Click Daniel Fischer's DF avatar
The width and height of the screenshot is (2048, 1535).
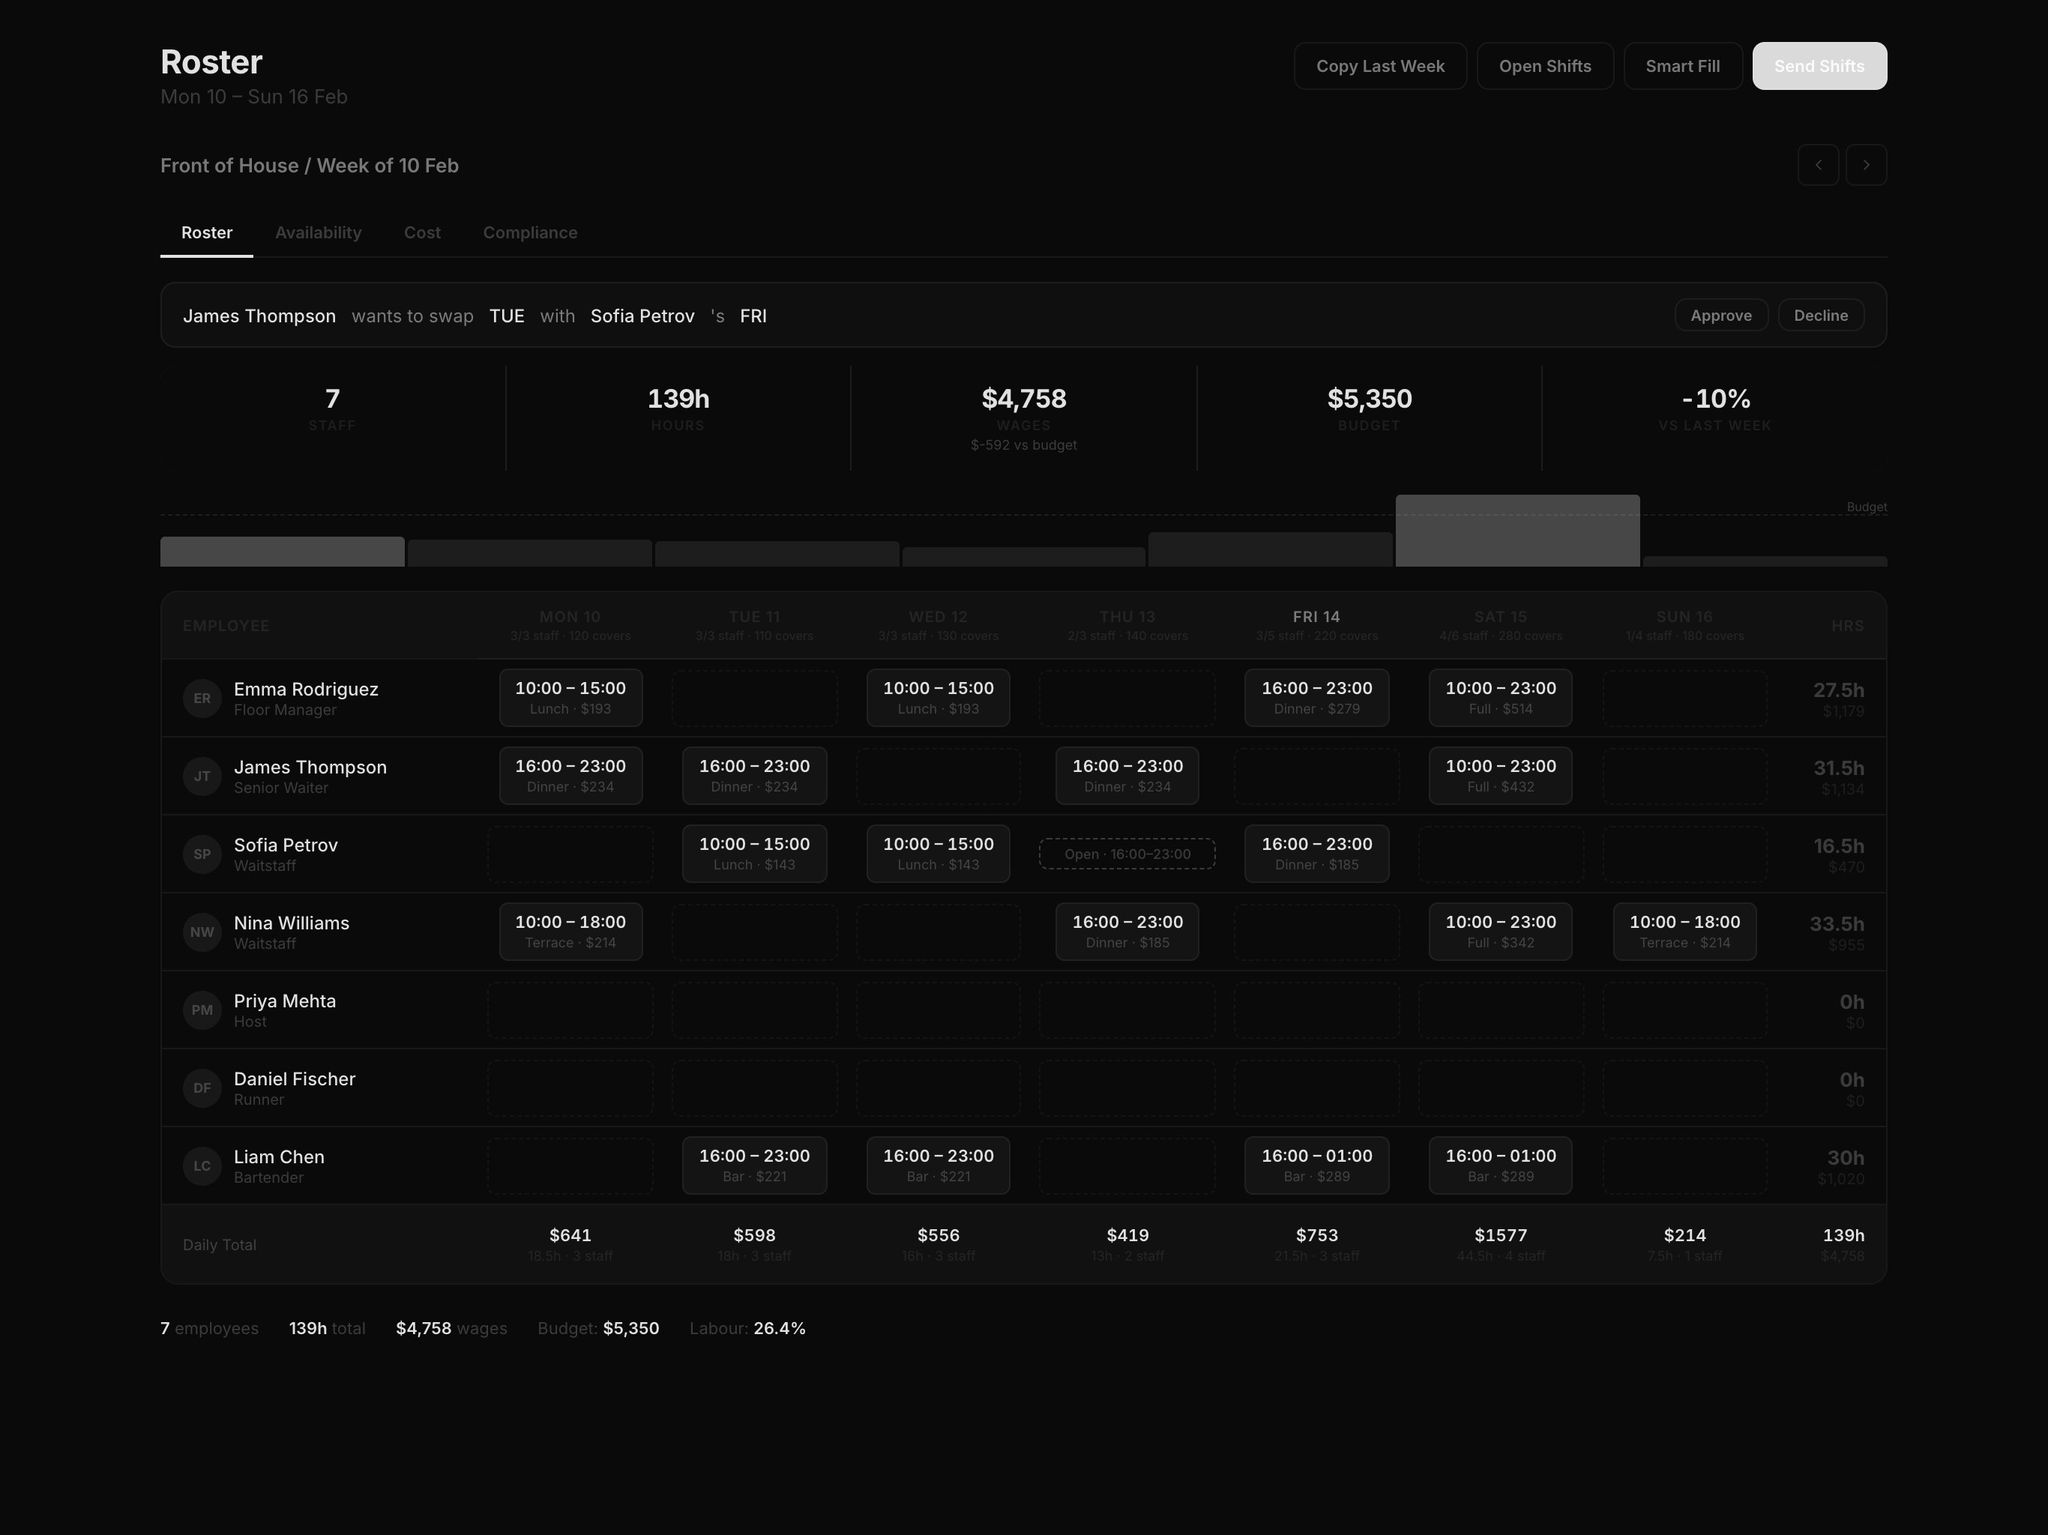coord(202,1088)
